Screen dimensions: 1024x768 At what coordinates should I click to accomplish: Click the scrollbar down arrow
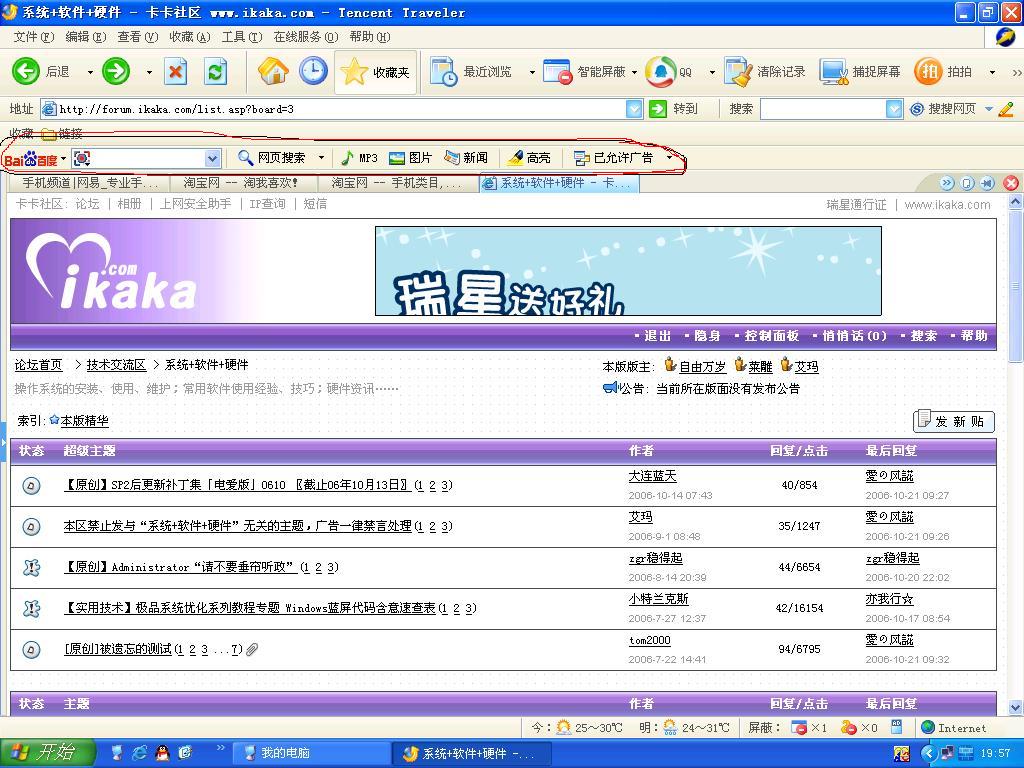(1016, 707)
